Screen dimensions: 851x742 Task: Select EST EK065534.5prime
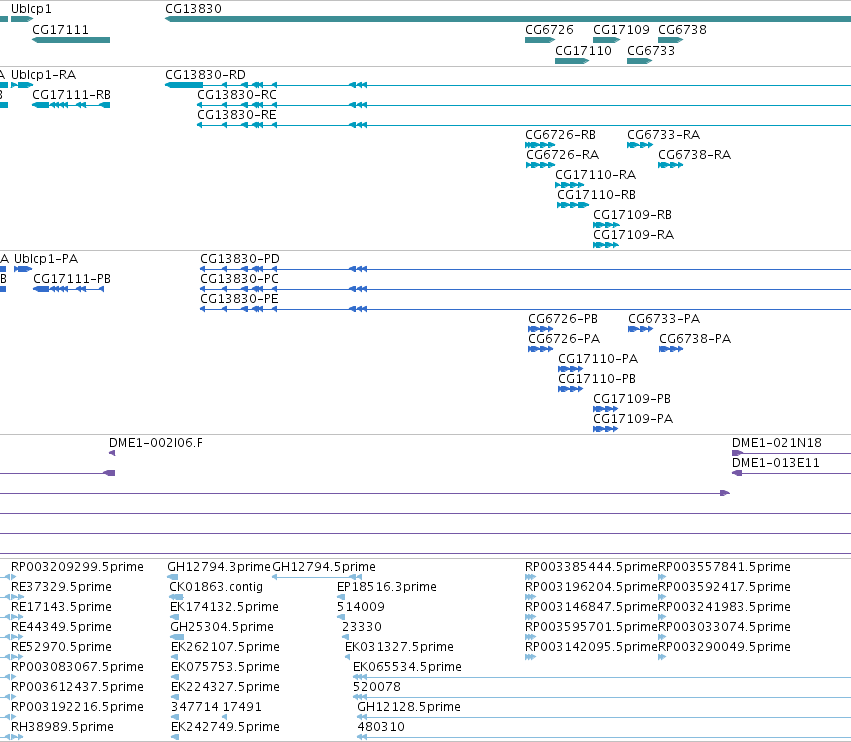407,666
